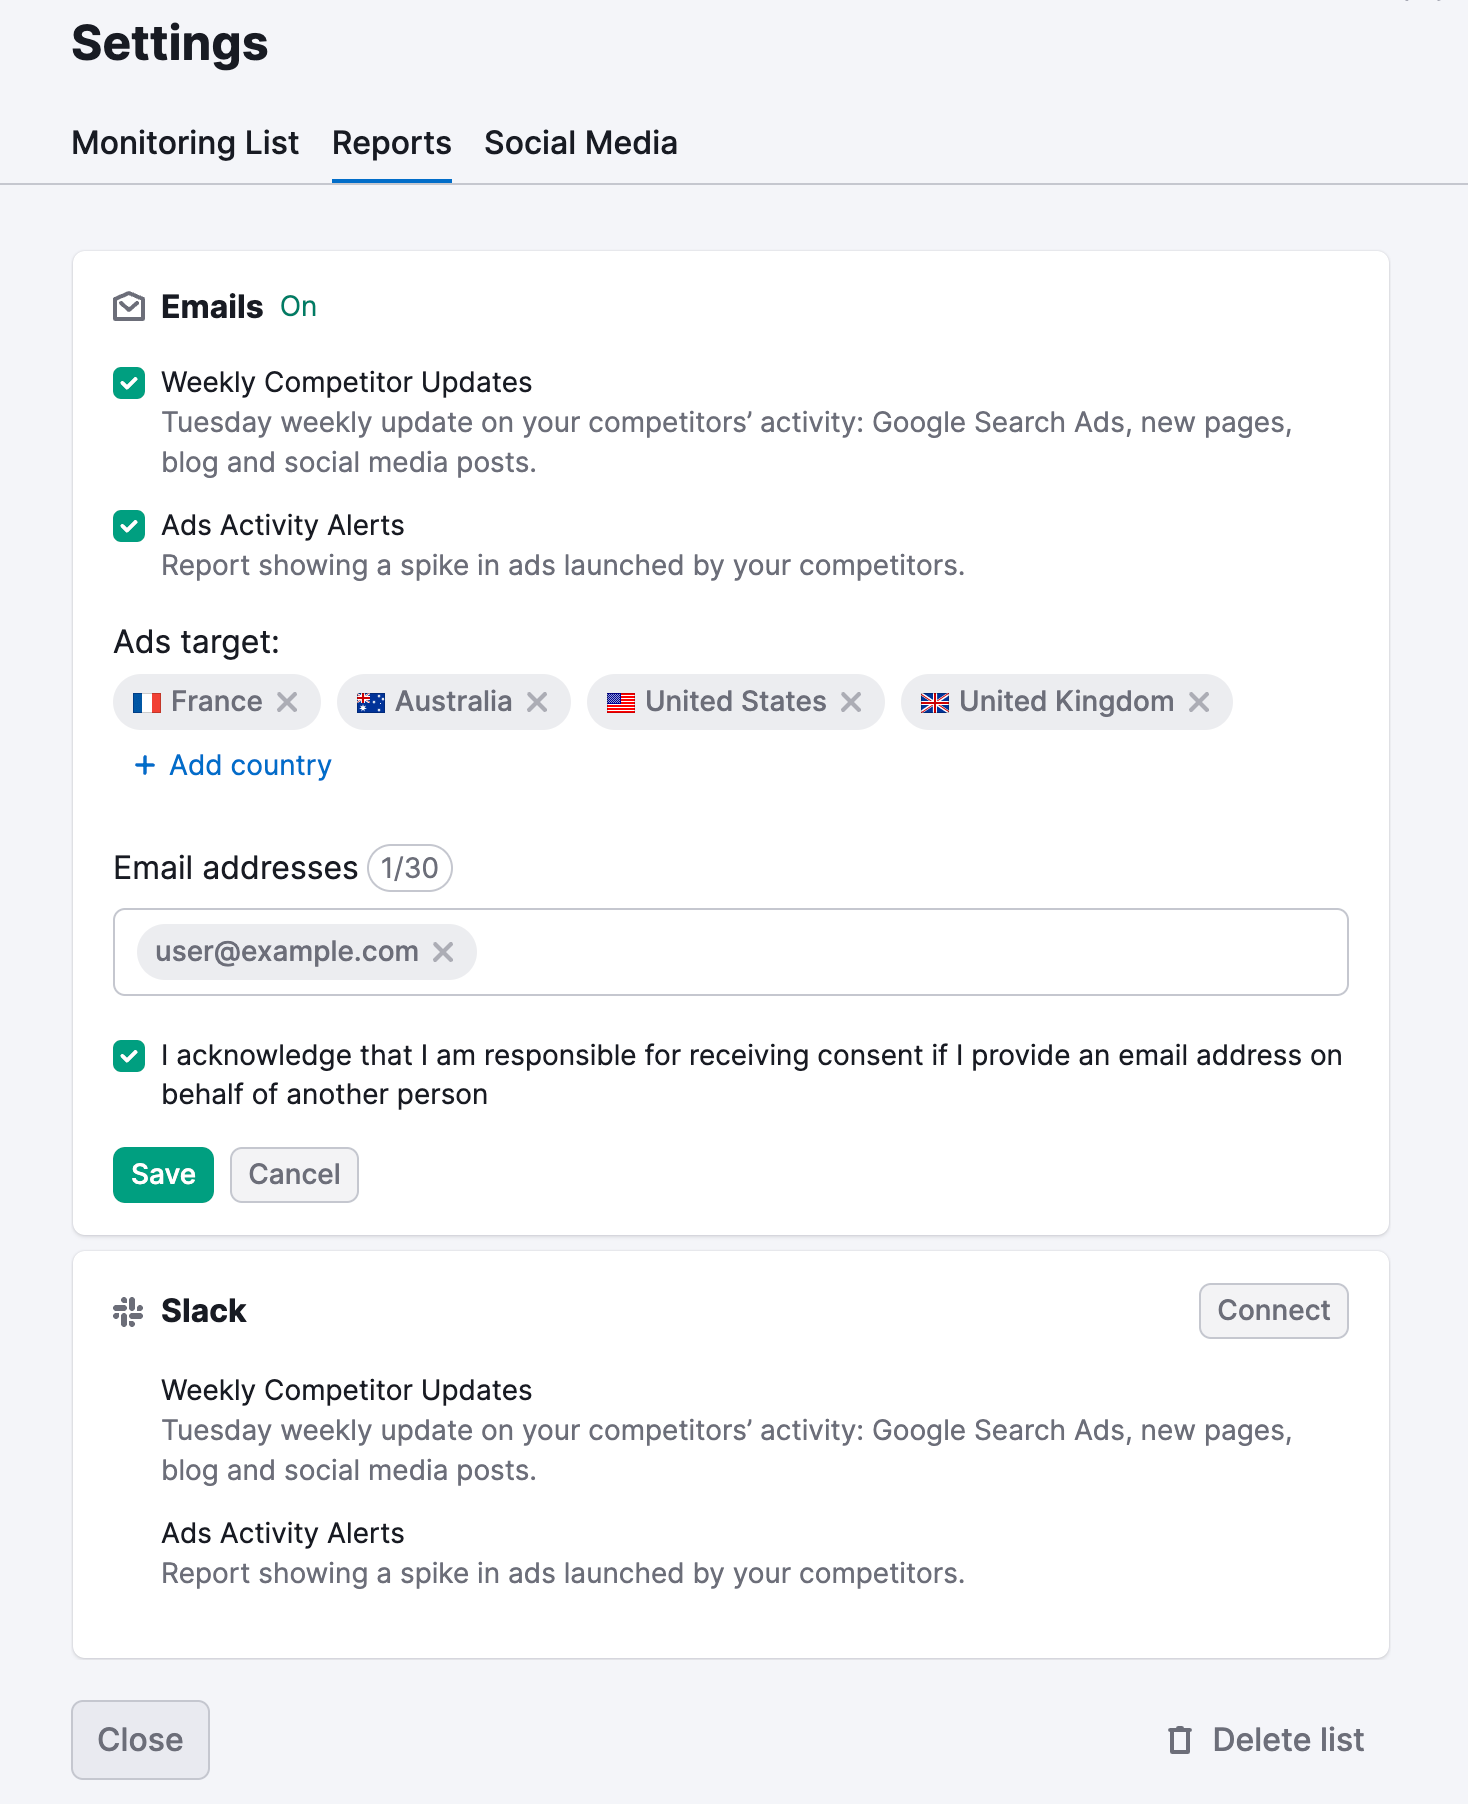The height and width of the screenshot is (1804, 1468).
Task: Switch to Monitoring List tab
Action: pyautogui.click(x=185, y=143)
